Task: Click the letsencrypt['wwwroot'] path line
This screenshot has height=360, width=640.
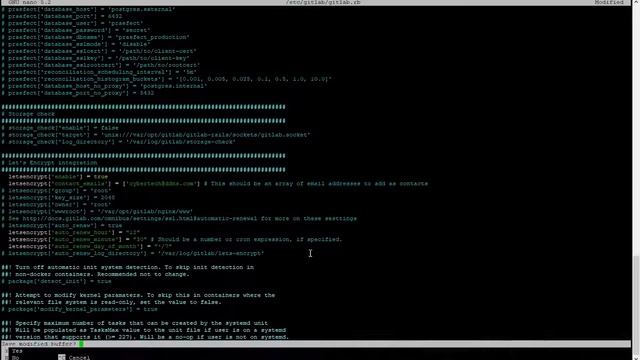Action: coord(97,211)
